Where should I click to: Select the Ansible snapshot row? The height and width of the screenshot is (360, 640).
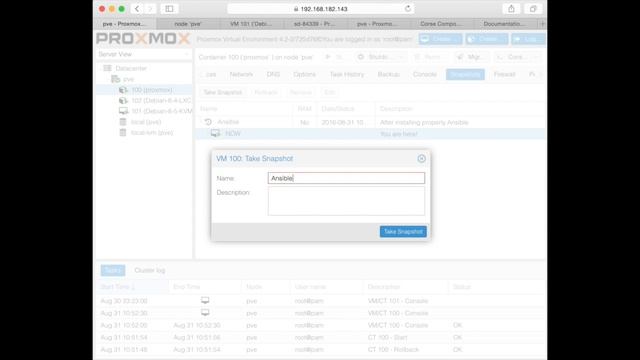point(371,122)
